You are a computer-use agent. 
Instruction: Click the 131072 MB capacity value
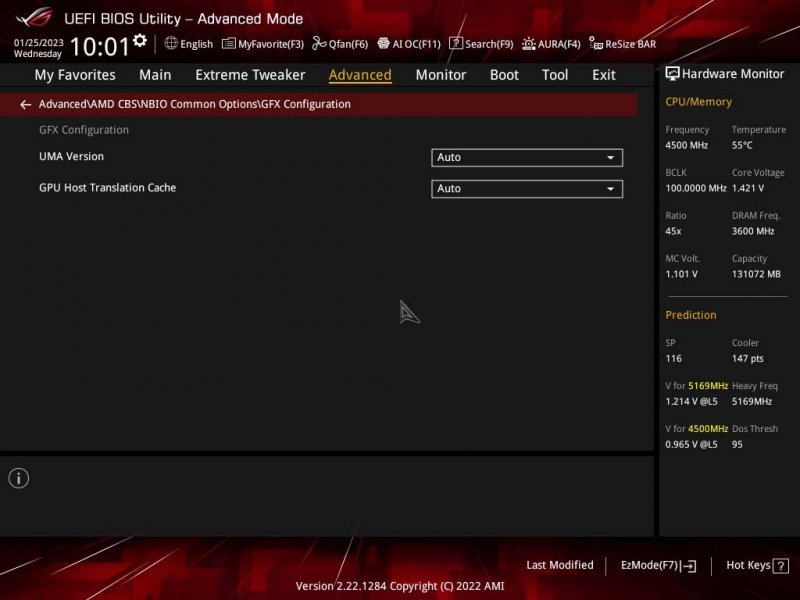[x=756, y=274]
